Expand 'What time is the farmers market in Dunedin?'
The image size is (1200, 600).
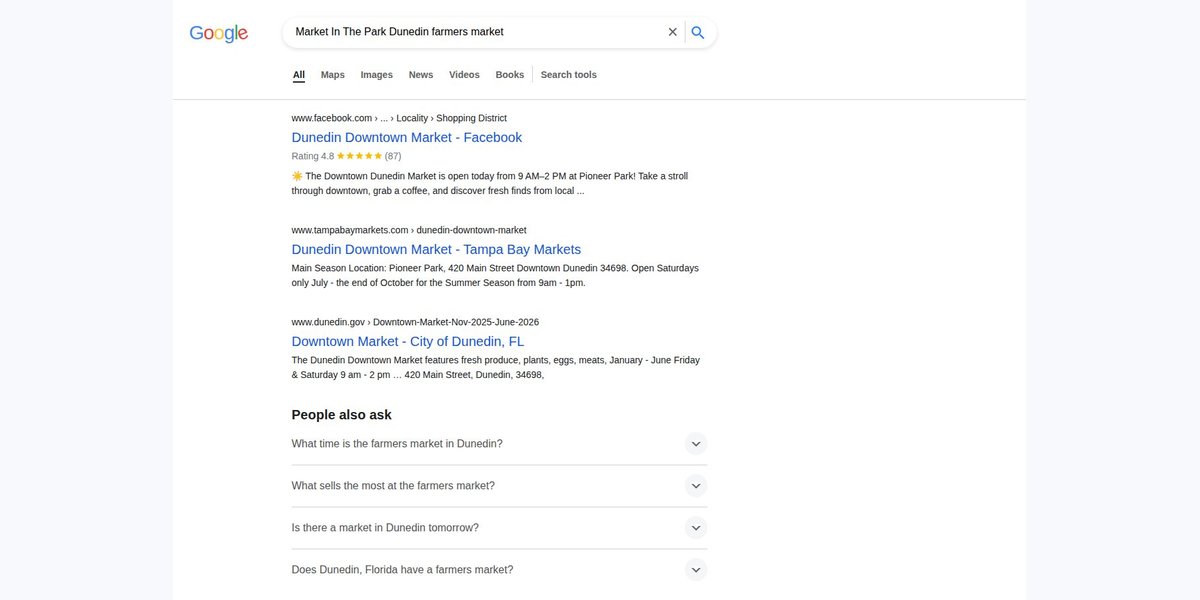pyautogui.click(x=499, y=444)
